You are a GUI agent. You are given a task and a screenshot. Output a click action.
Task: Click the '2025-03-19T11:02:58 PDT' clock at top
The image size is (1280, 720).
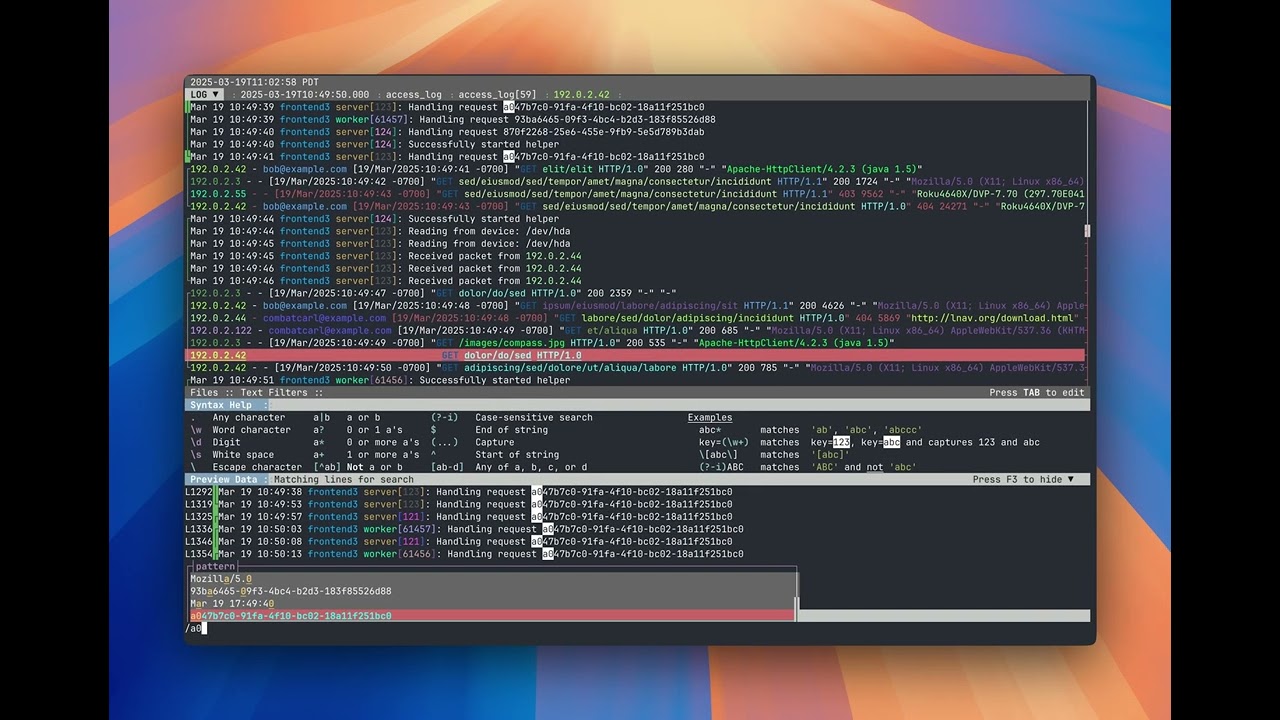pyautogui.click(x=254, y=82)
